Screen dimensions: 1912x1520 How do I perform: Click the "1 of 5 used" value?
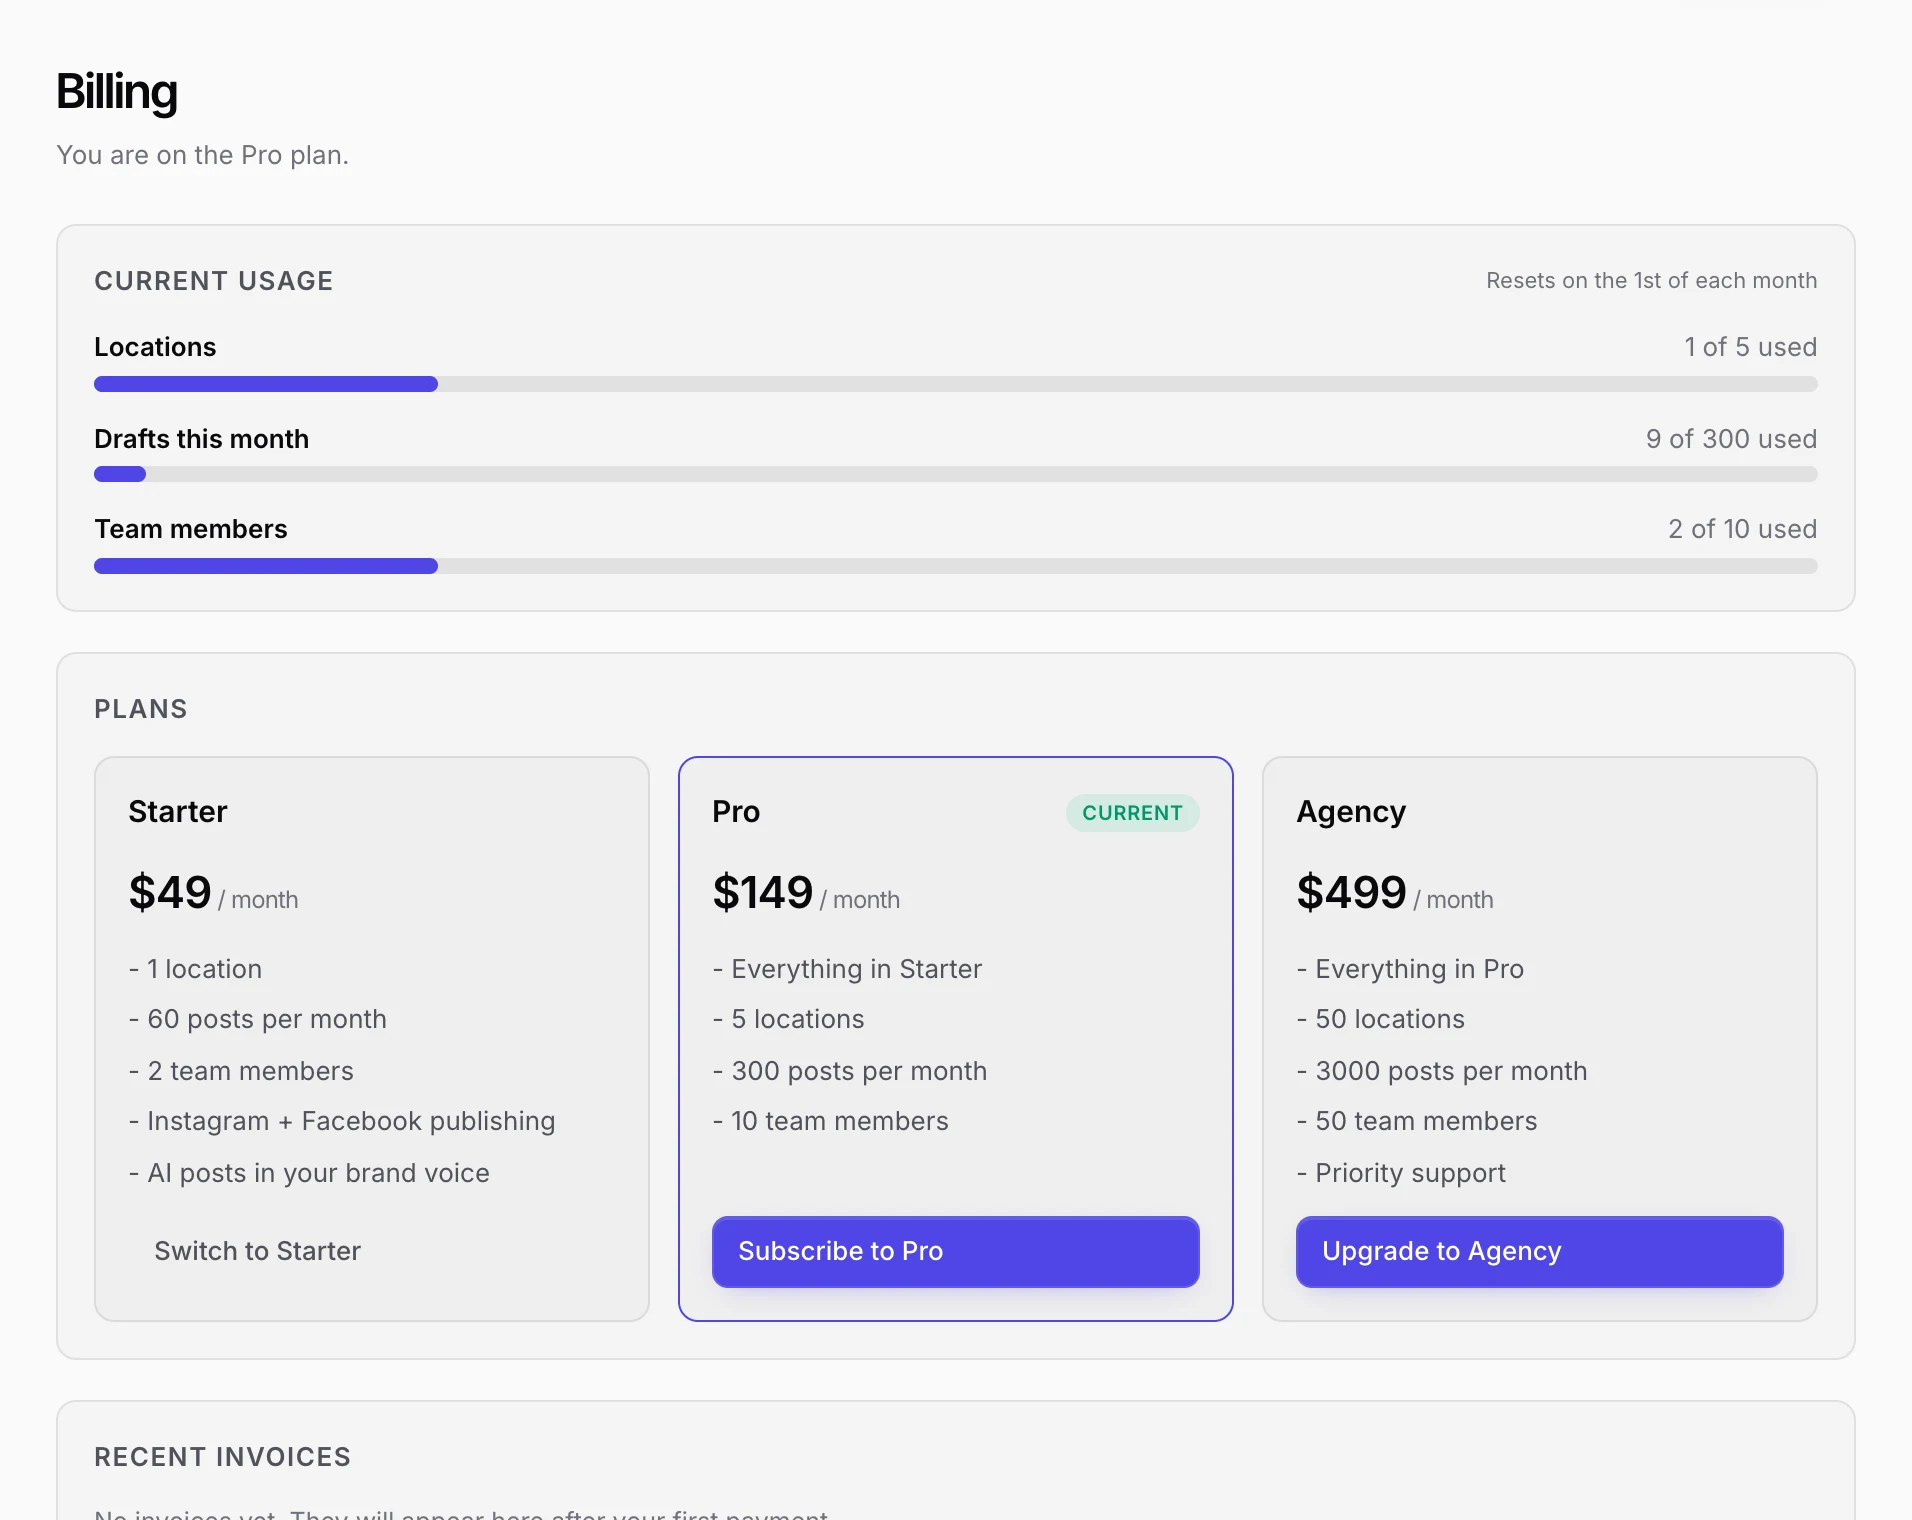[1750, 347]
